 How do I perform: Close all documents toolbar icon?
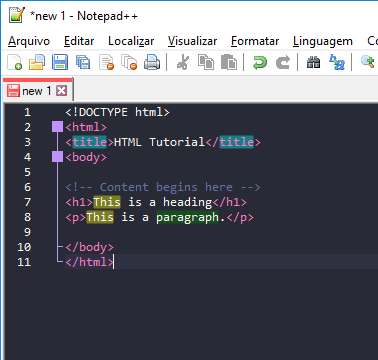(x=129, y=62)
